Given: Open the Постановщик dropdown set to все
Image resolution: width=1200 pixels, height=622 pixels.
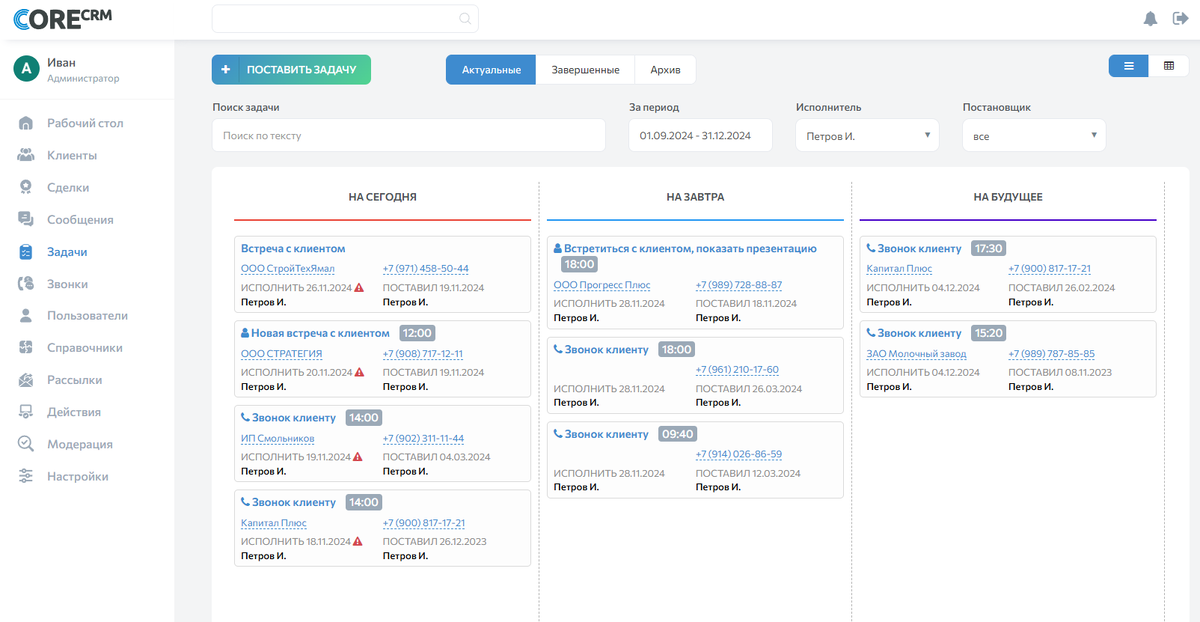Looking at the screenshot, I should (x=1034, y=135).
